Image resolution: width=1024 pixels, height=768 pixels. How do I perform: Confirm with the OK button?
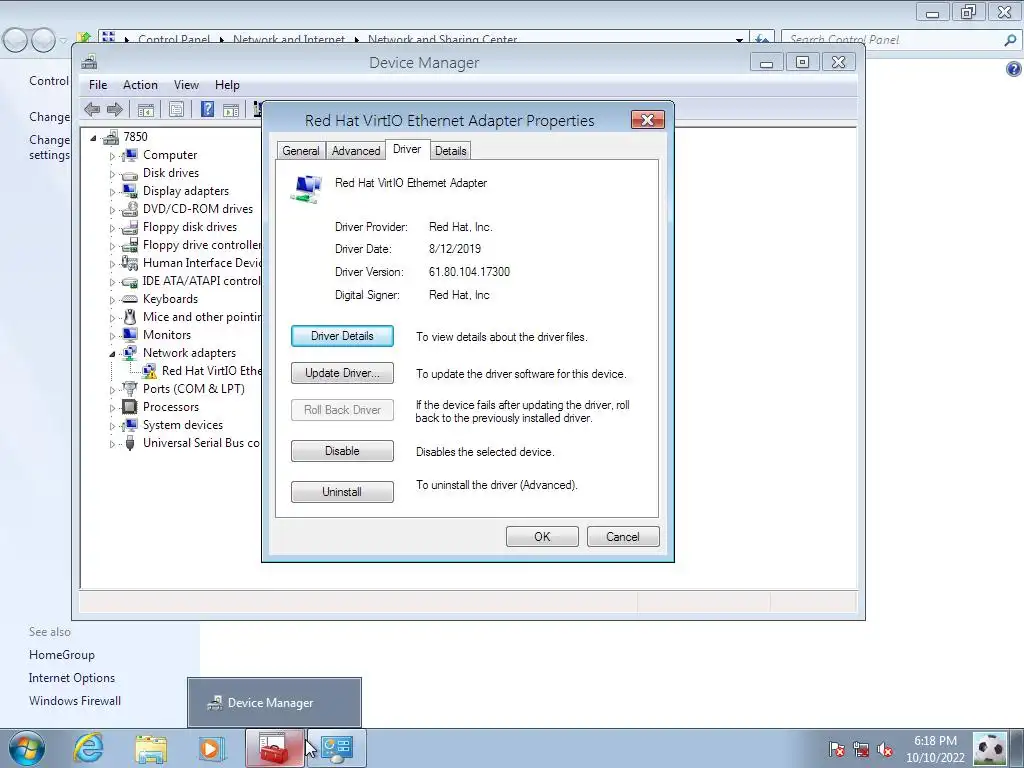(x=542, y=537)
